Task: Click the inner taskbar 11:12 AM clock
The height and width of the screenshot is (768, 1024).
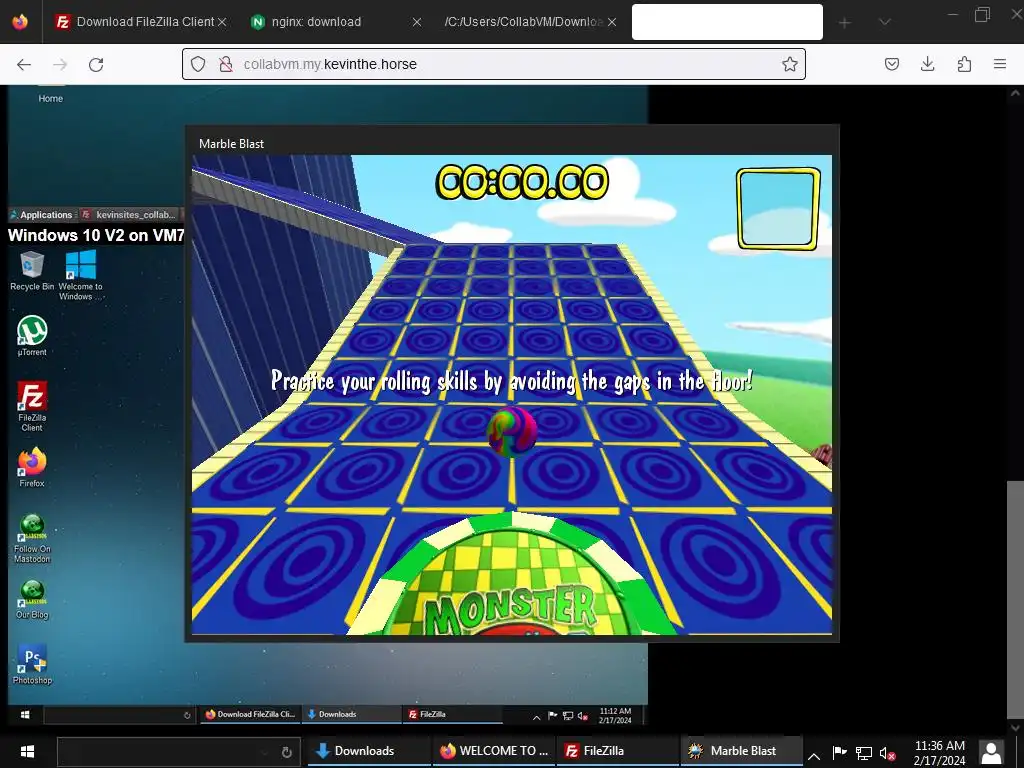Action: pos(615,715)
